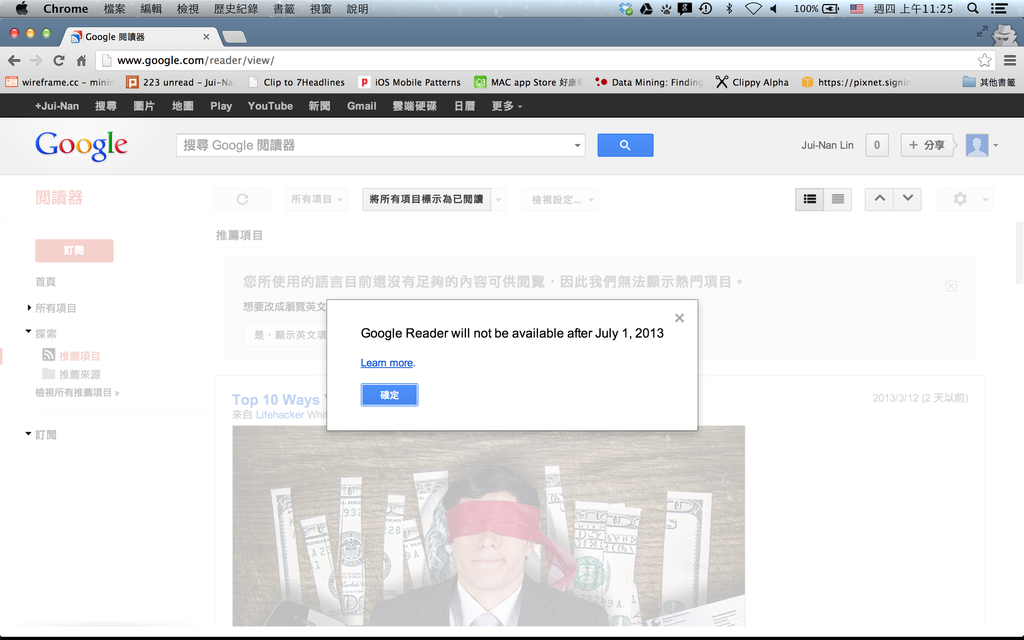Click the blue search magnifier button
This screenshot has width=1024, height=640.
pyautogui.click(x=625, y=145)
